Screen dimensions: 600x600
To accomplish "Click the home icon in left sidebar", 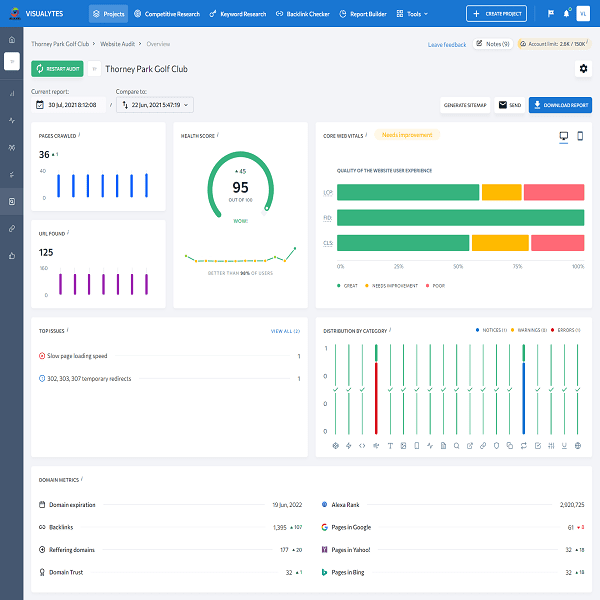I will pyautogui.click(x=12, y=39).
